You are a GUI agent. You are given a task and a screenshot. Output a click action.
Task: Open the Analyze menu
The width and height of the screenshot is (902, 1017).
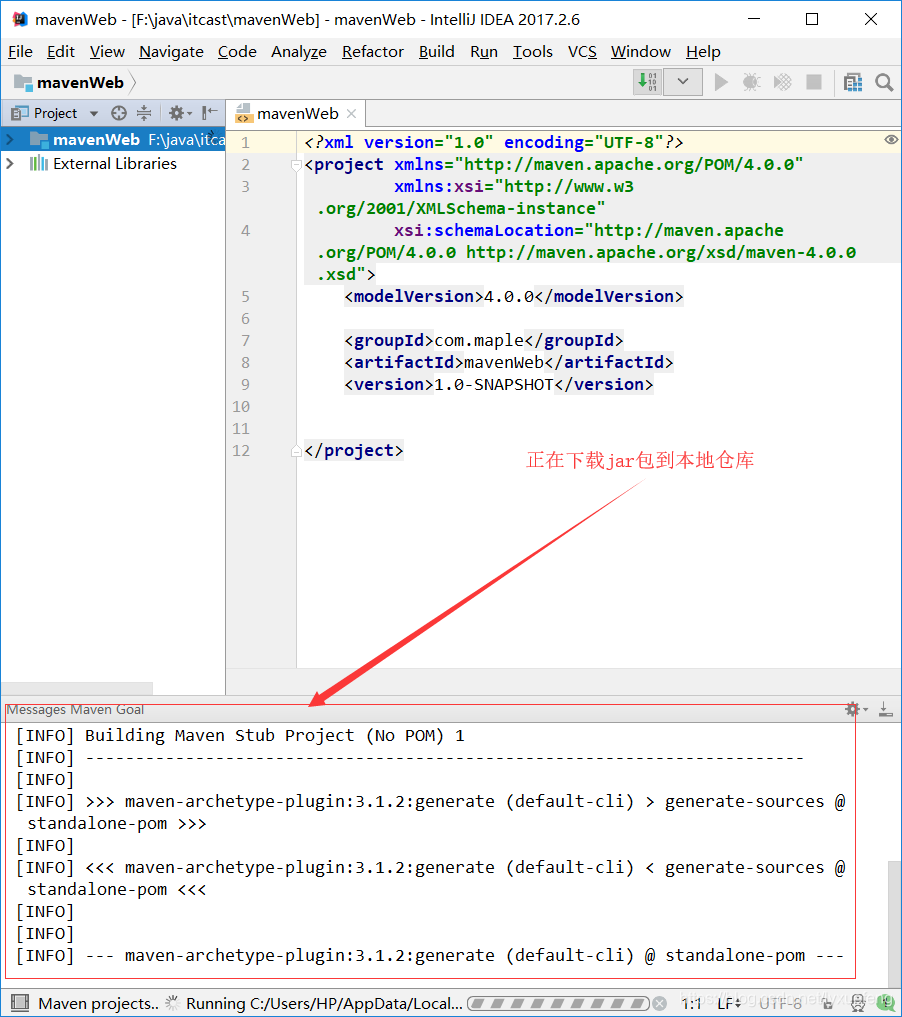(x=298, y=52)
